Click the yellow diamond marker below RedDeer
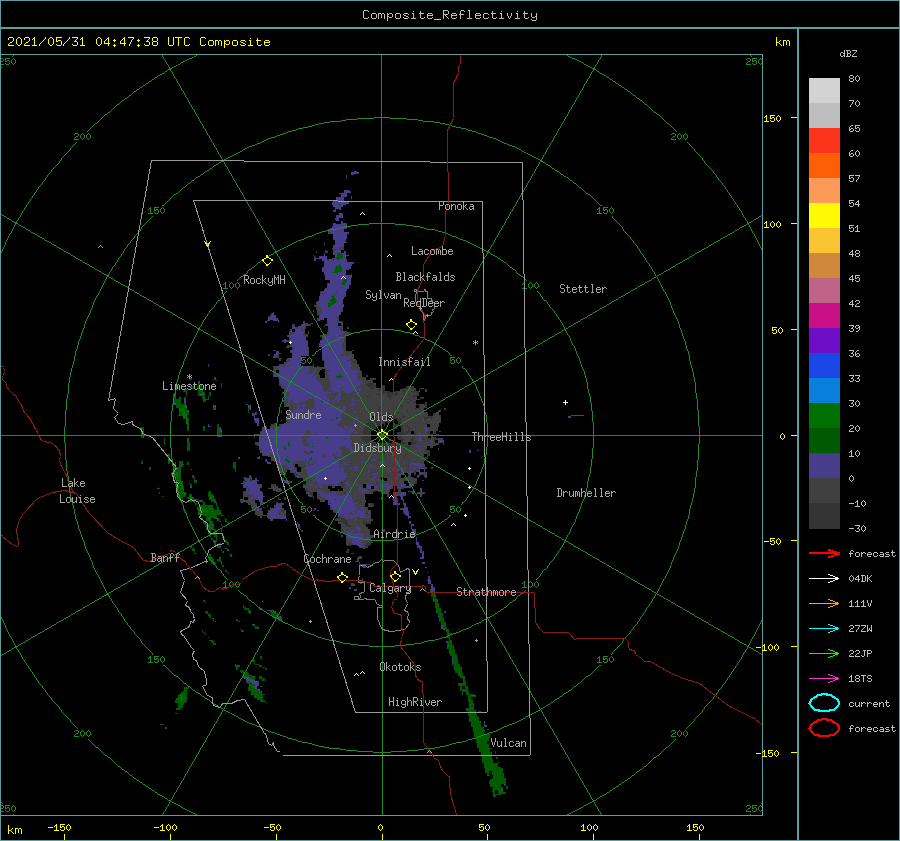Screen dimensions: 900x841 (x=411, y=325)
